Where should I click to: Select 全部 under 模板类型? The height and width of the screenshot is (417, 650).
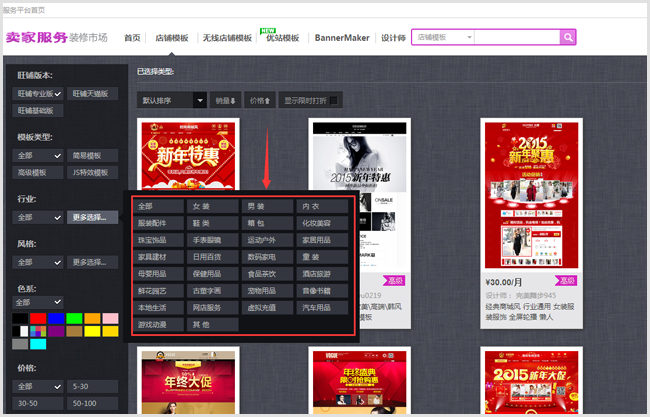38,156
